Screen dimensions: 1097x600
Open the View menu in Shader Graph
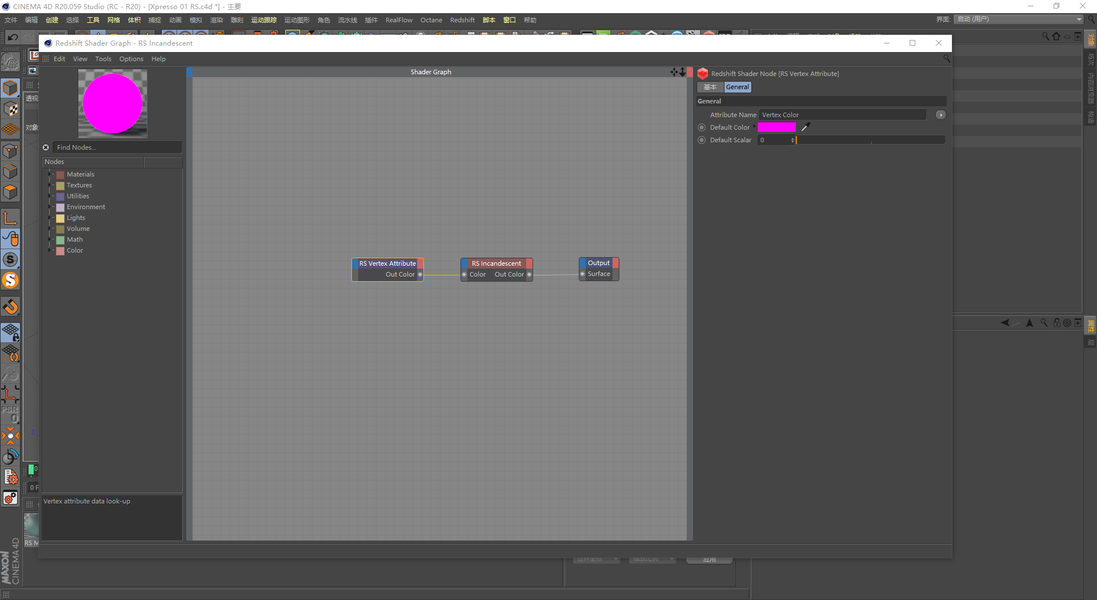pyautogui.click(x=80, y=59)
